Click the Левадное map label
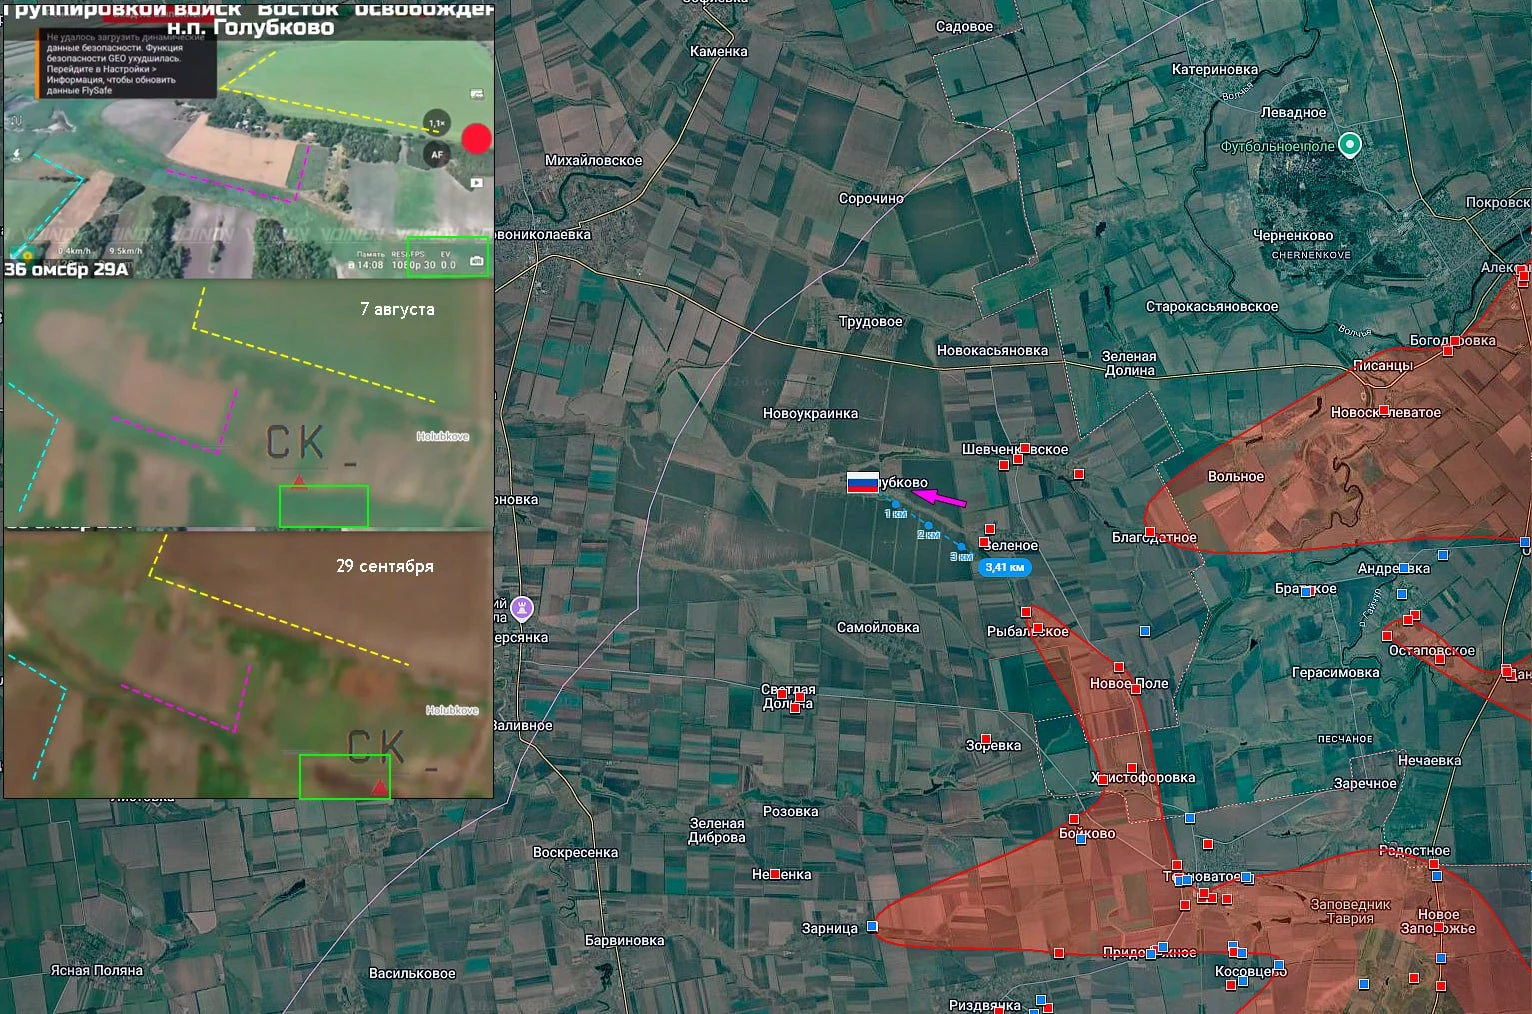 (x=1293, y=112)
